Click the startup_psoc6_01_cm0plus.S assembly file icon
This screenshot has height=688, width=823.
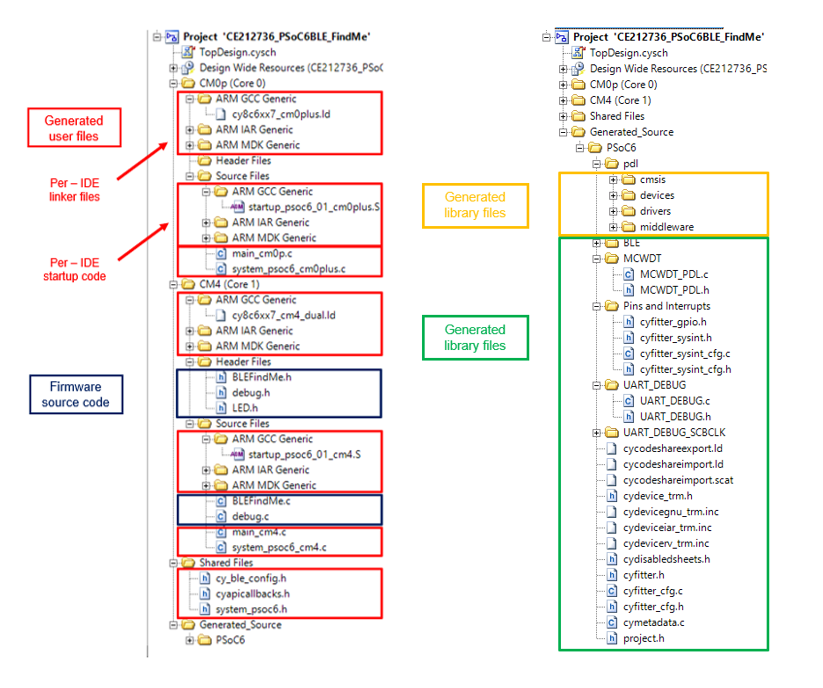[237, 207]
